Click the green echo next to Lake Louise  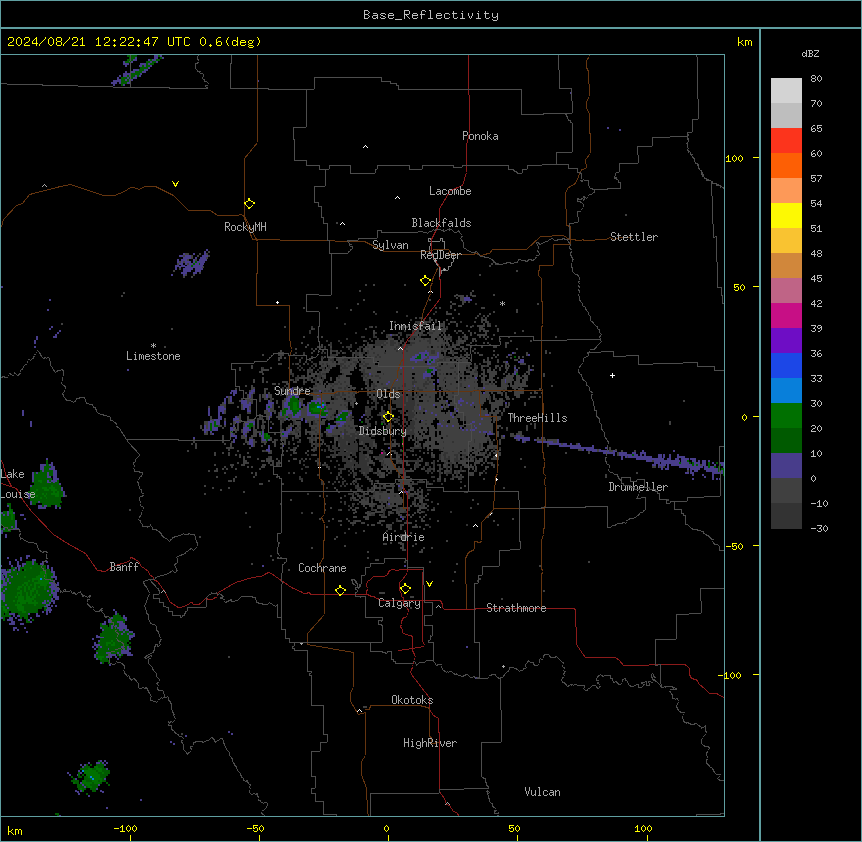(47, 485)
